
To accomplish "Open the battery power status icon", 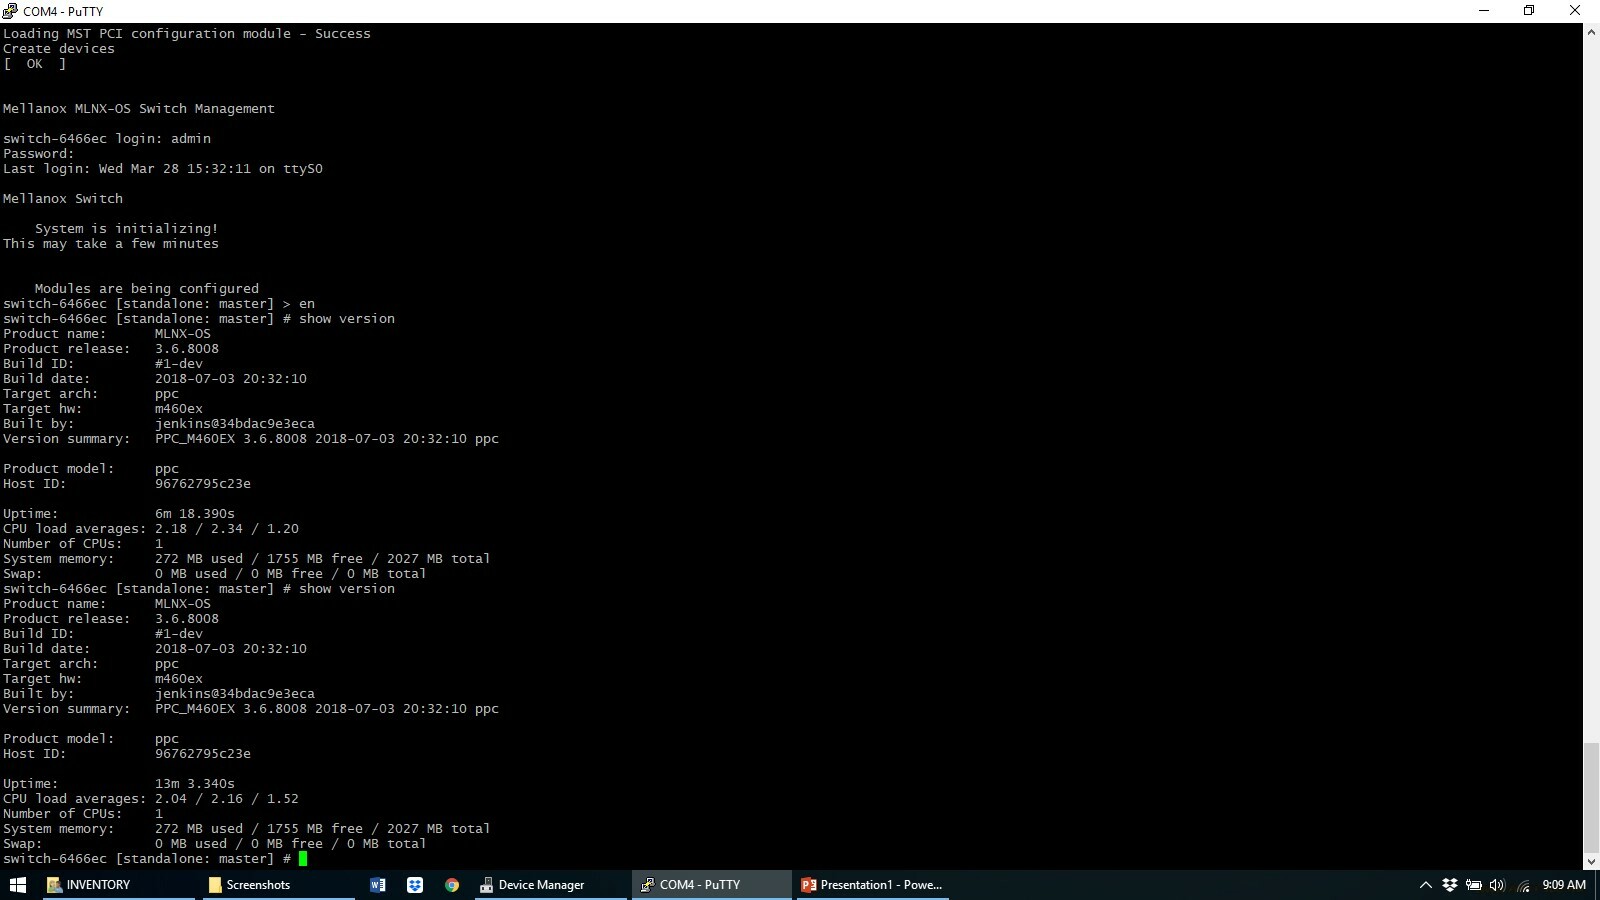I will coord(1473,885).
